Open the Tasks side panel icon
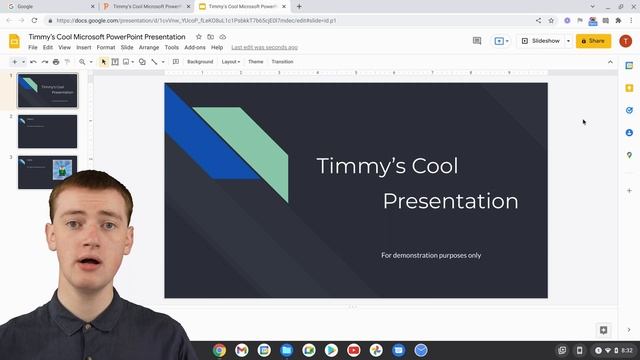This screenshot has height=360, width=640. point(629,111)
